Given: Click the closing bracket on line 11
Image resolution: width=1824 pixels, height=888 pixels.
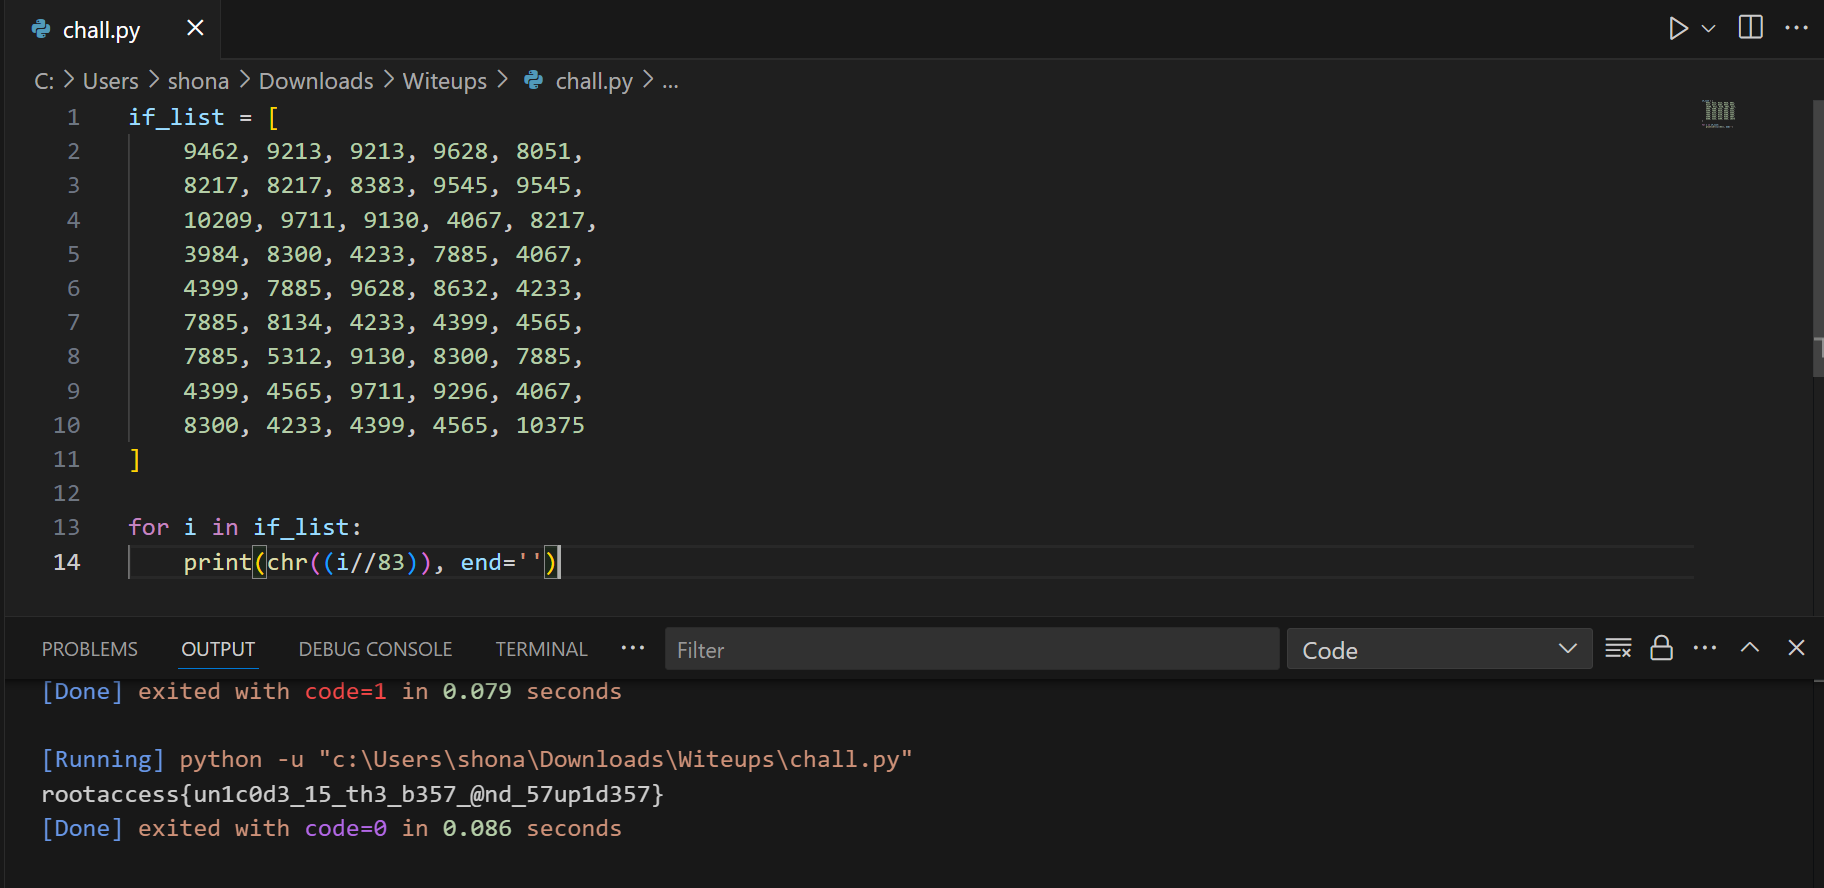Looking at the screenshot, I should (135, 459).
